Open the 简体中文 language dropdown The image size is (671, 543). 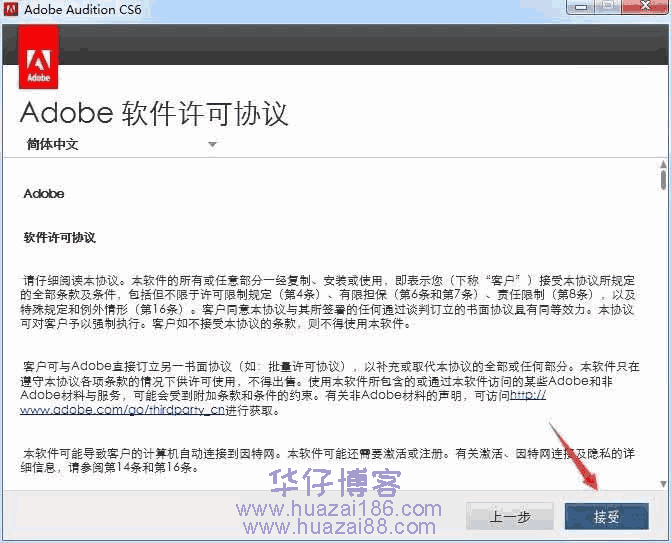pos(122,144)
